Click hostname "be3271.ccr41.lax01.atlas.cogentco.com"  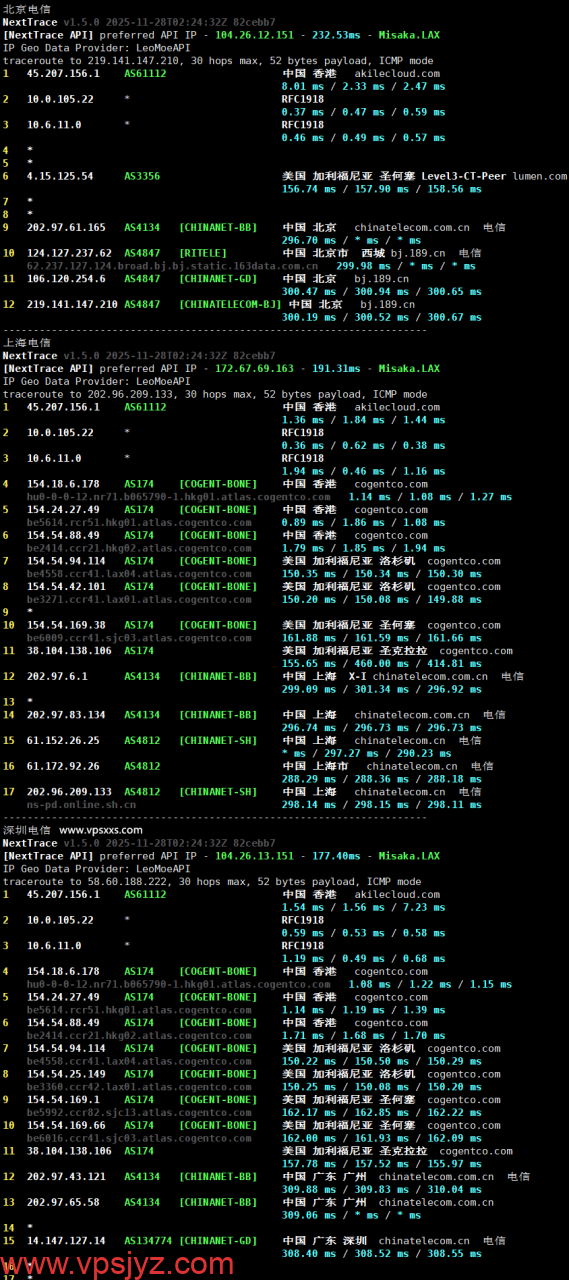tap(139, 600)
